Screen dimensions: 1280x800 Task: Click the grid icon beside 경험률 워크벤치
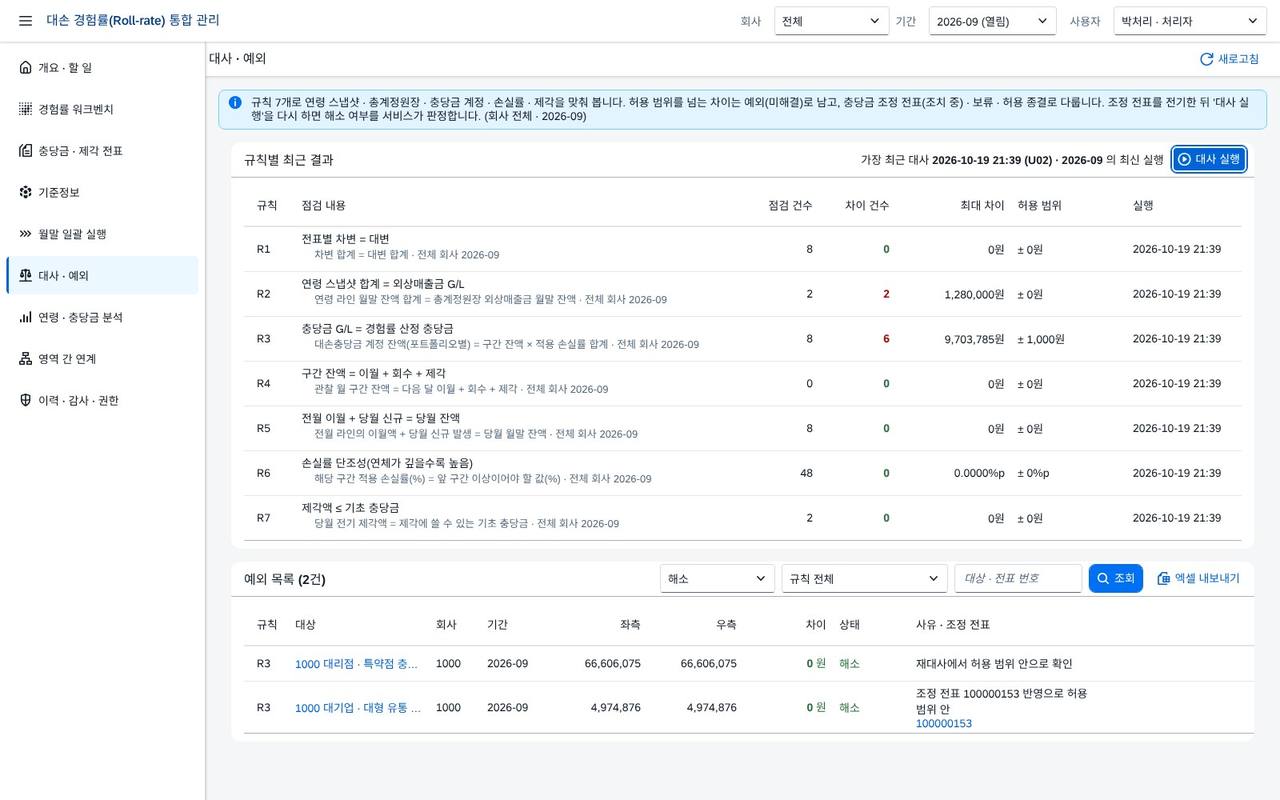25,109
